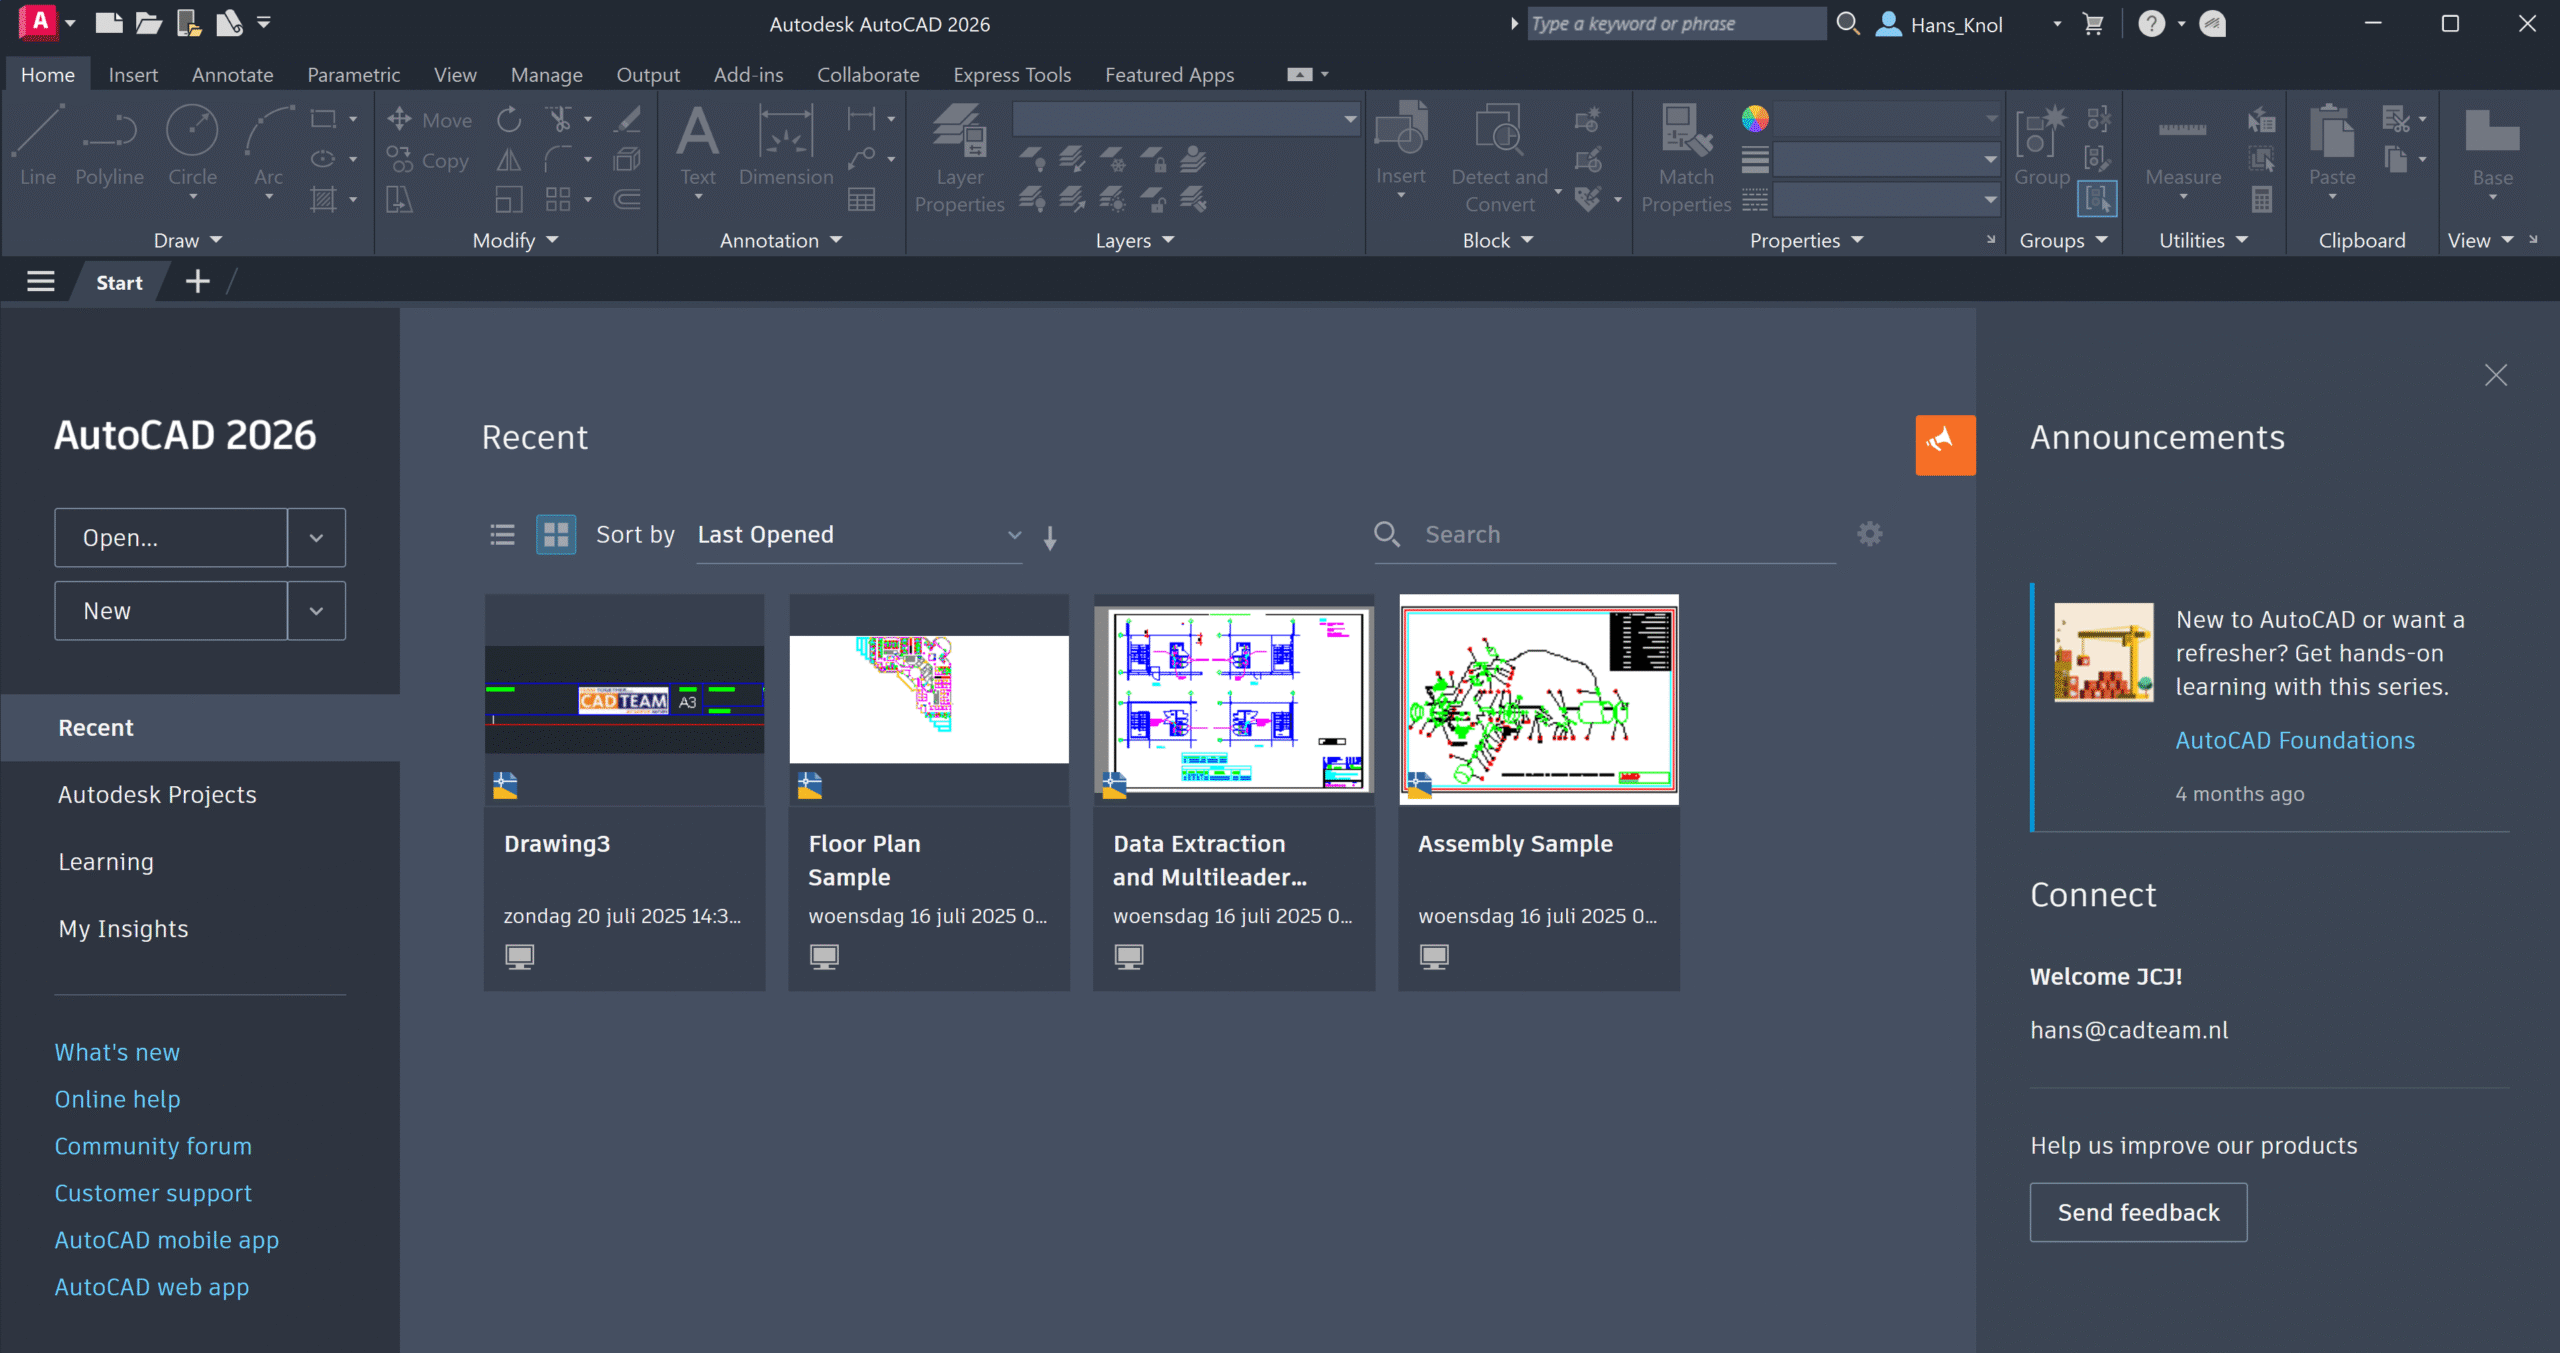Click the orange Announcements megaphone icon
Image resolution: width=2560 pixels, height=1353 pixels.
click(x=1944, y=444)
